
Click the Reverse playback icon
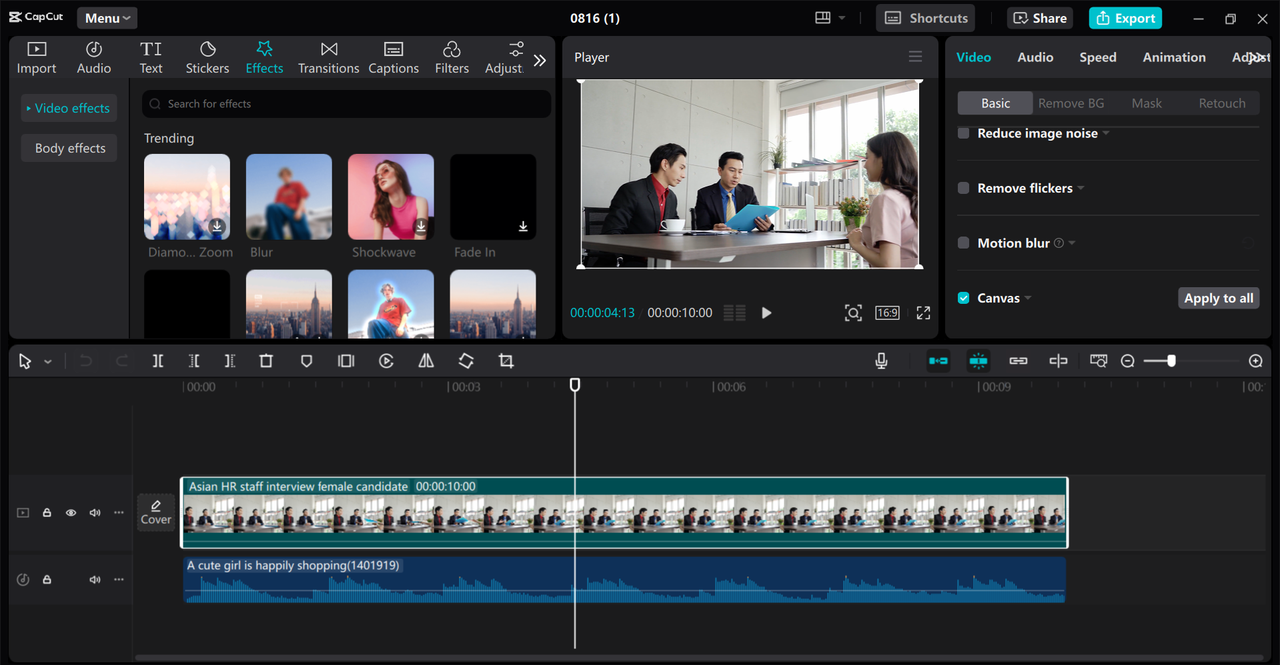pyautogui.click(x=386, y=361)
